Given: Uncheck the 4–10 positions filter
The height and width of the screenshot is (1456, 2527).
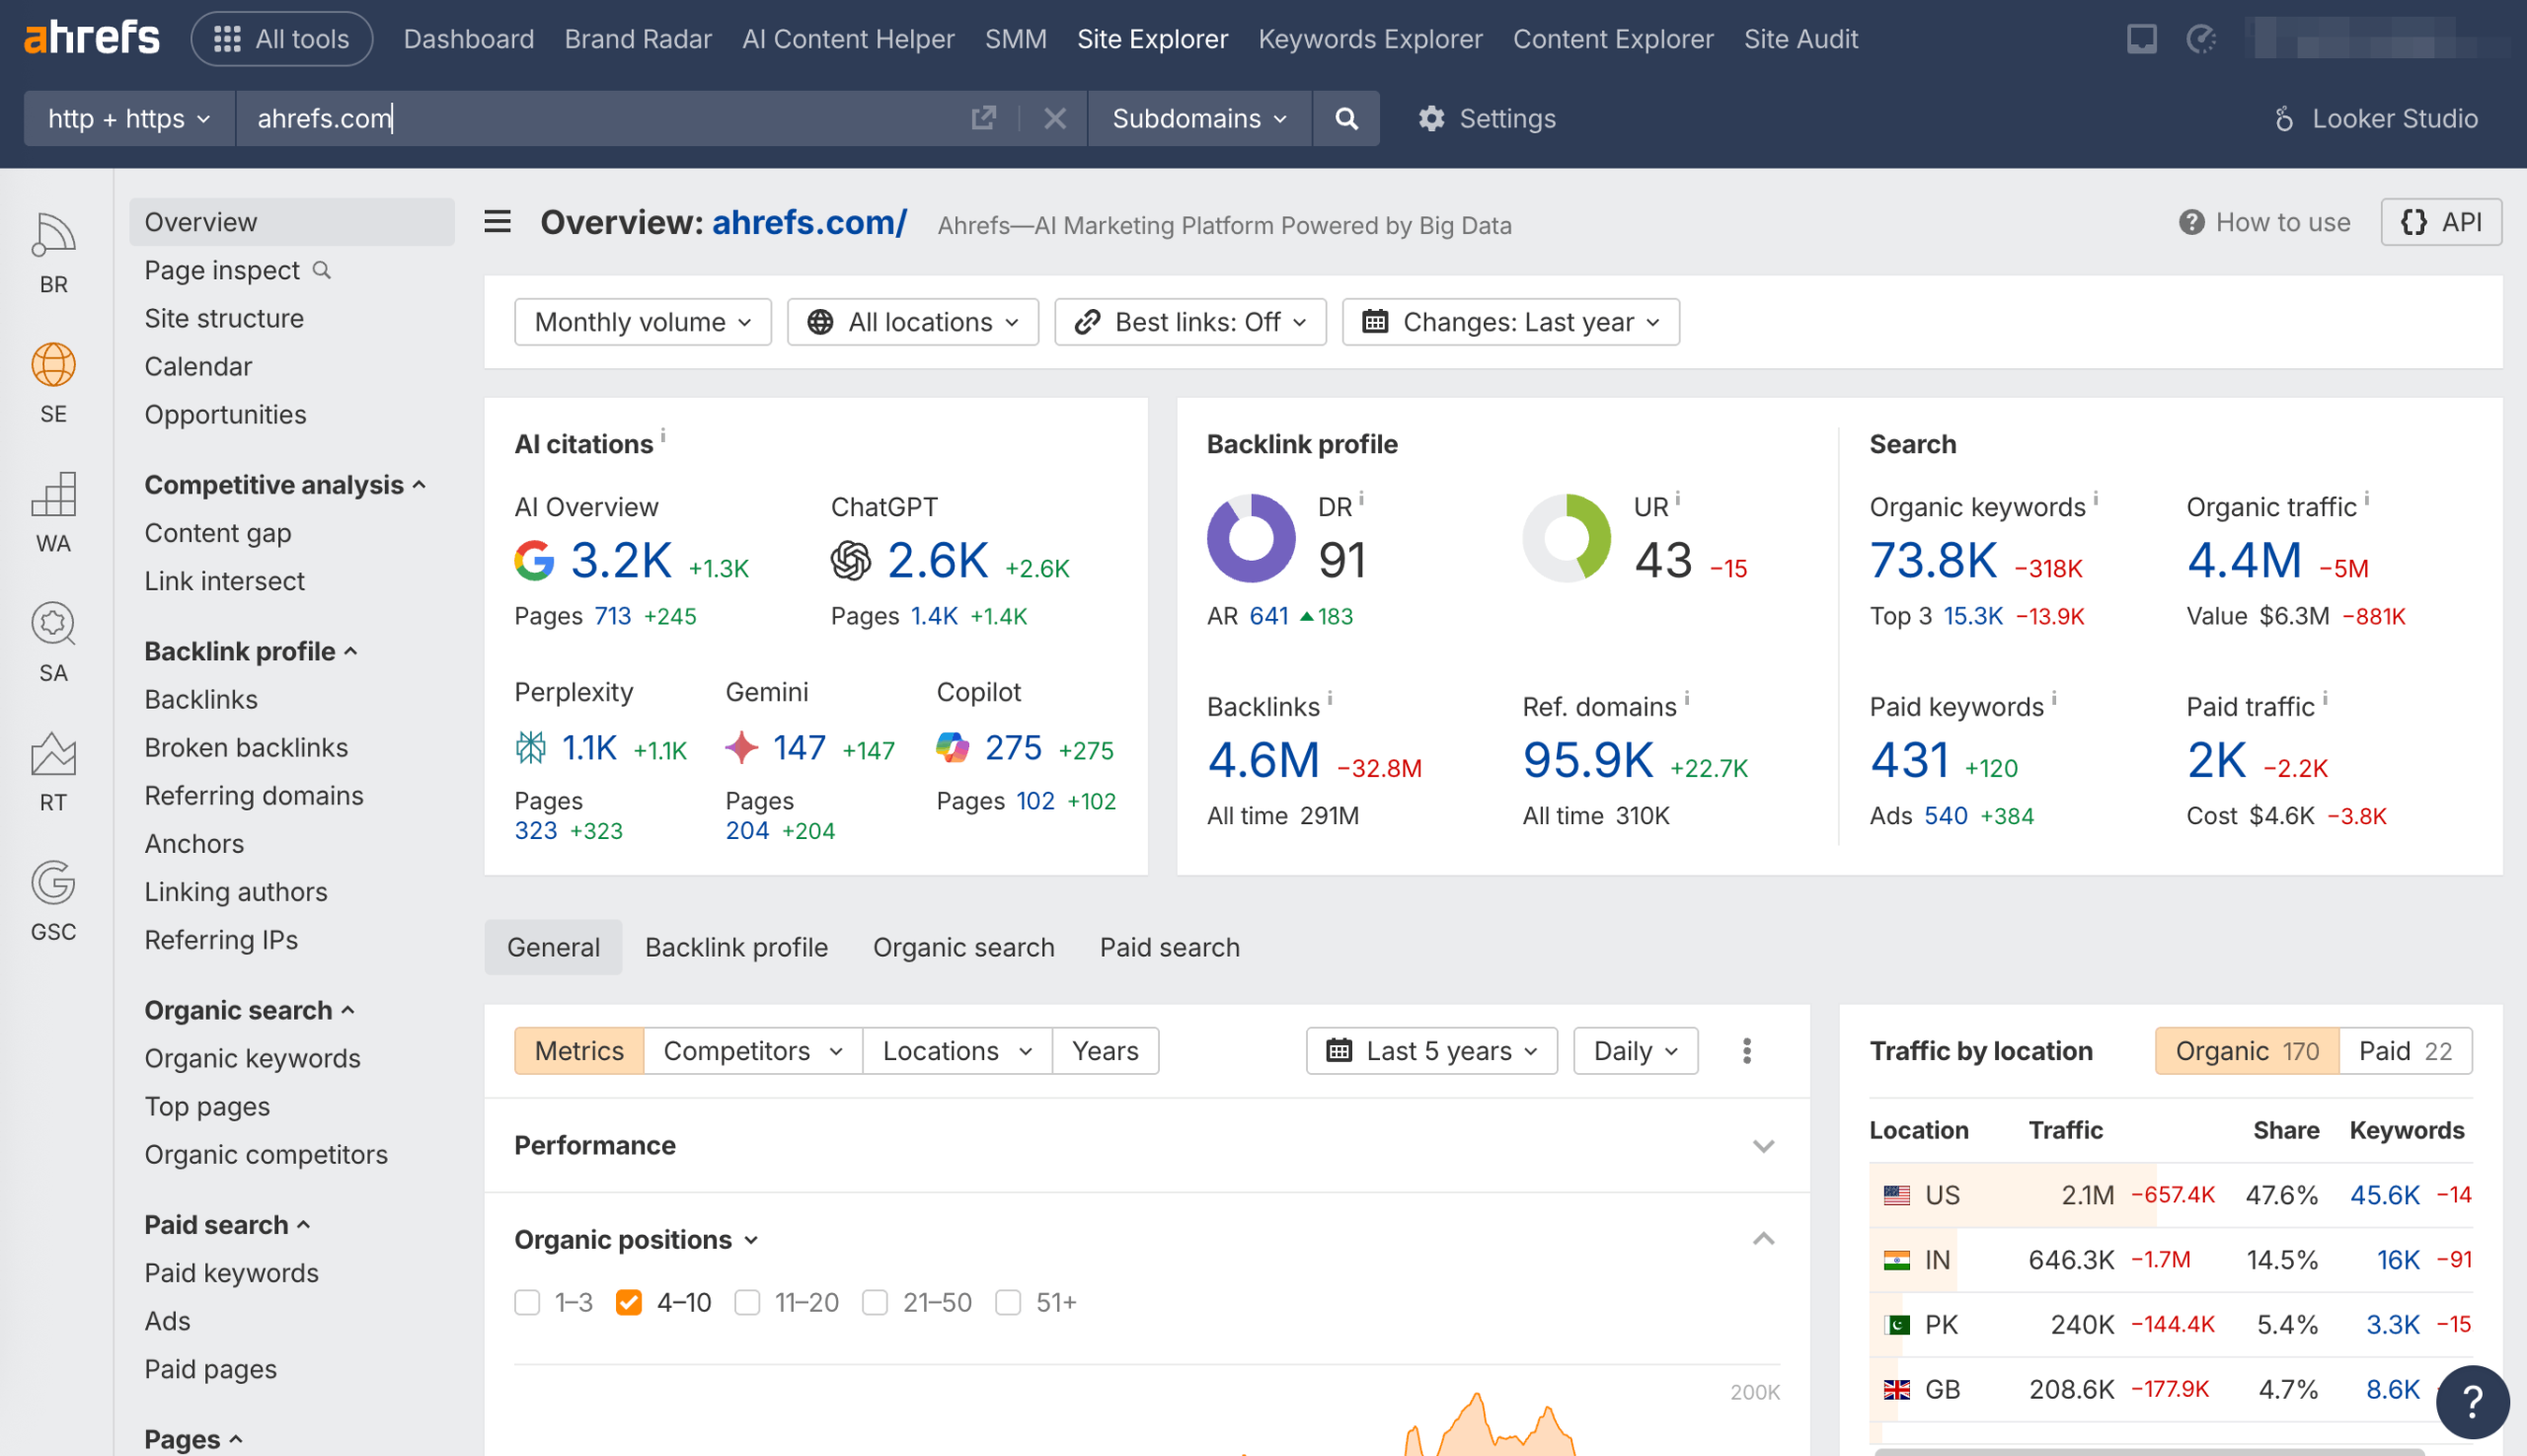Looking at the screenshot, I should tap(628, 1302).
